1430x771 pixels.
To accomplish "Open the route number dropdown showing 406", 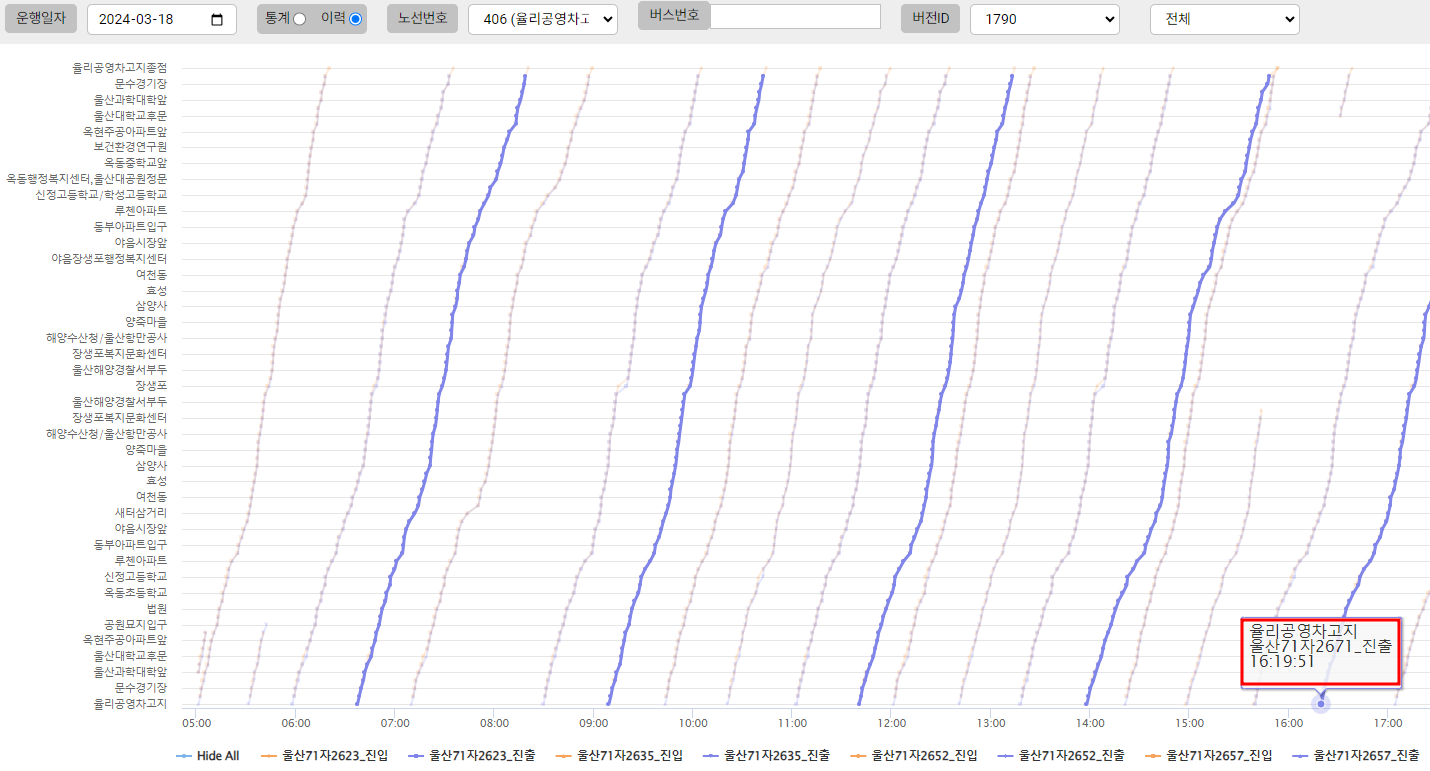I will pos(542,19).
